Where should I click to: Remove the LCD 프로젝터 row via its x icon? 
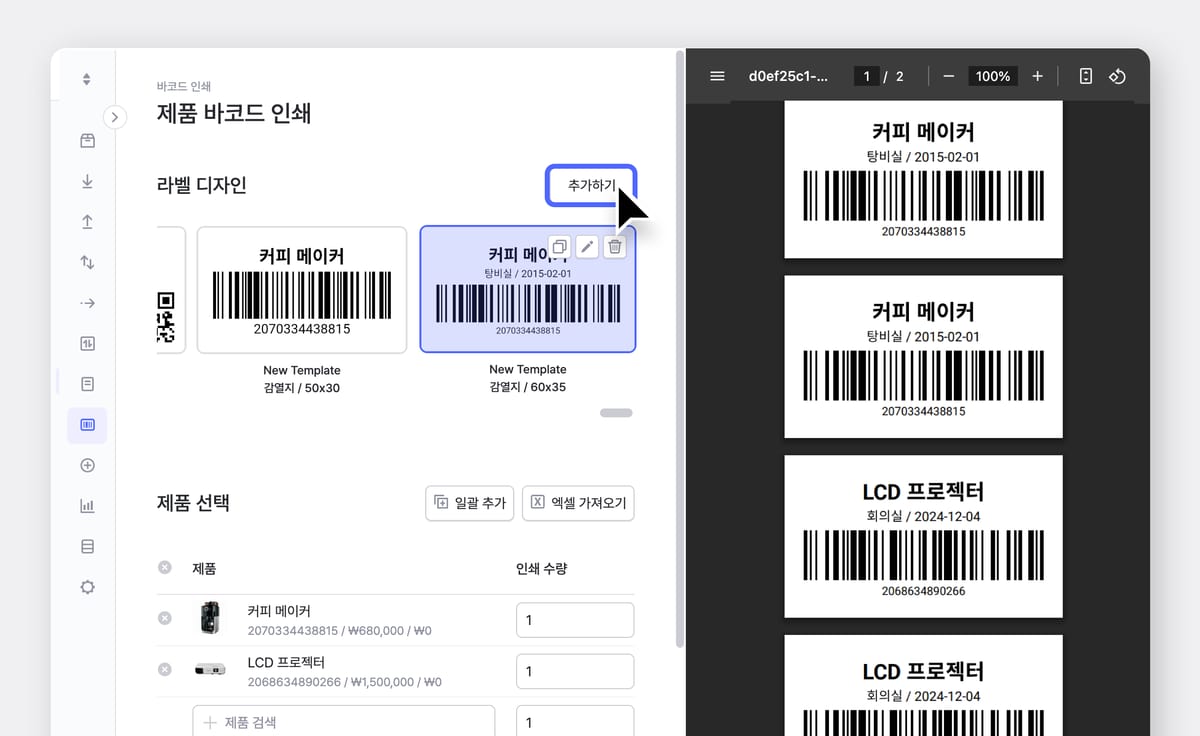165,670
